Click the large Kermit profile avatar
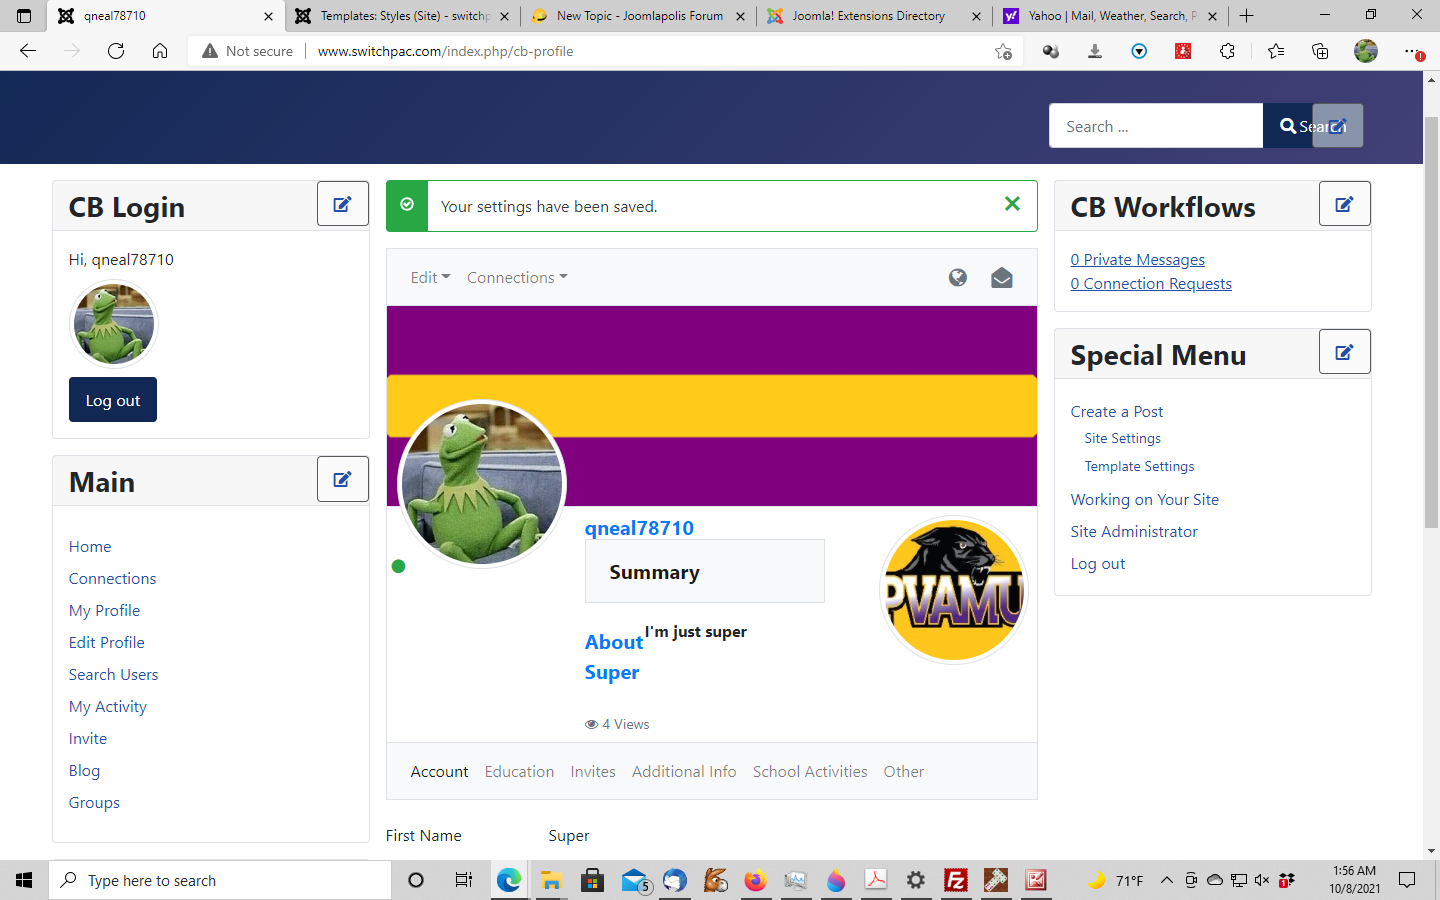Image resolution: width=1440 pixels, height=900 pixels. click(482, 484)
